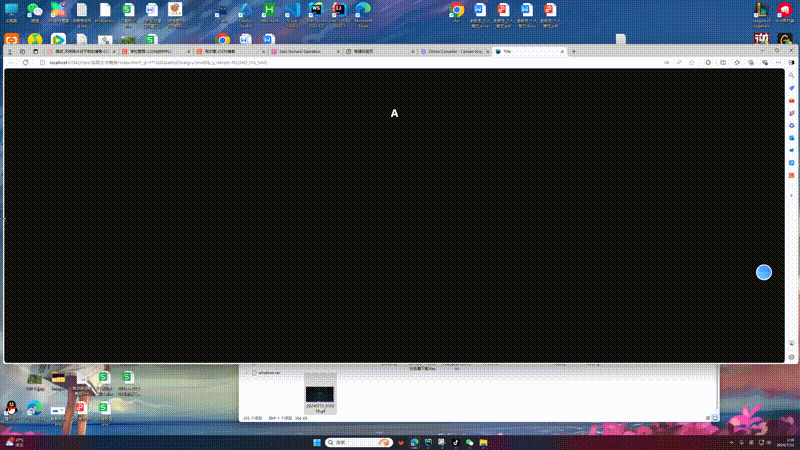Open File Explorer from the taskbar
Screen dimensions: 800x450
(483, 442)
